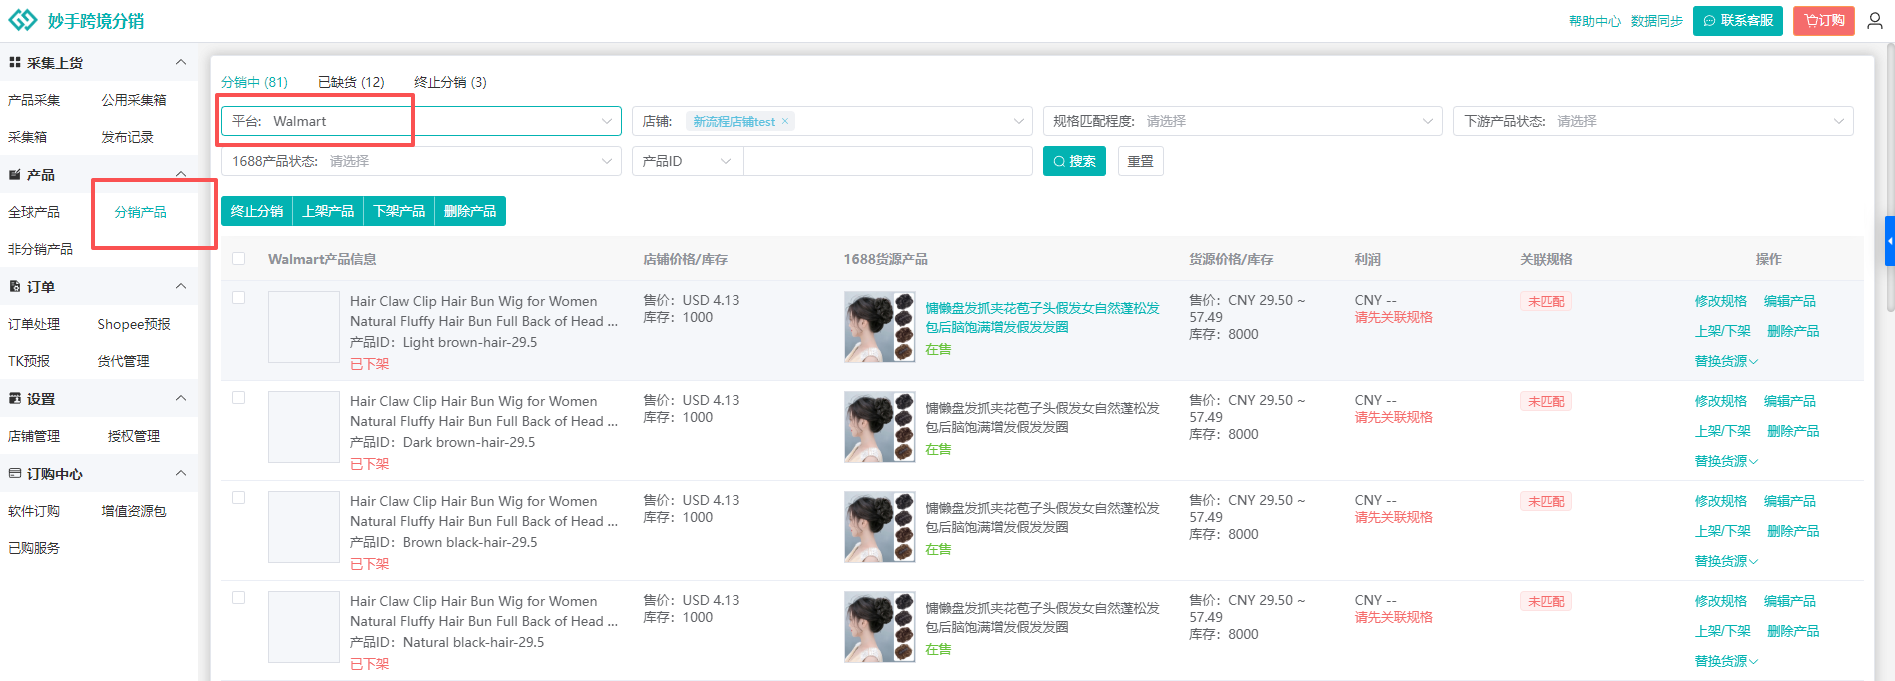Image resolution: width=1895 pixels, height=681 pixels.
Task: Expand 替换货源 menu in first row
Action: (x=1725, y=361)
